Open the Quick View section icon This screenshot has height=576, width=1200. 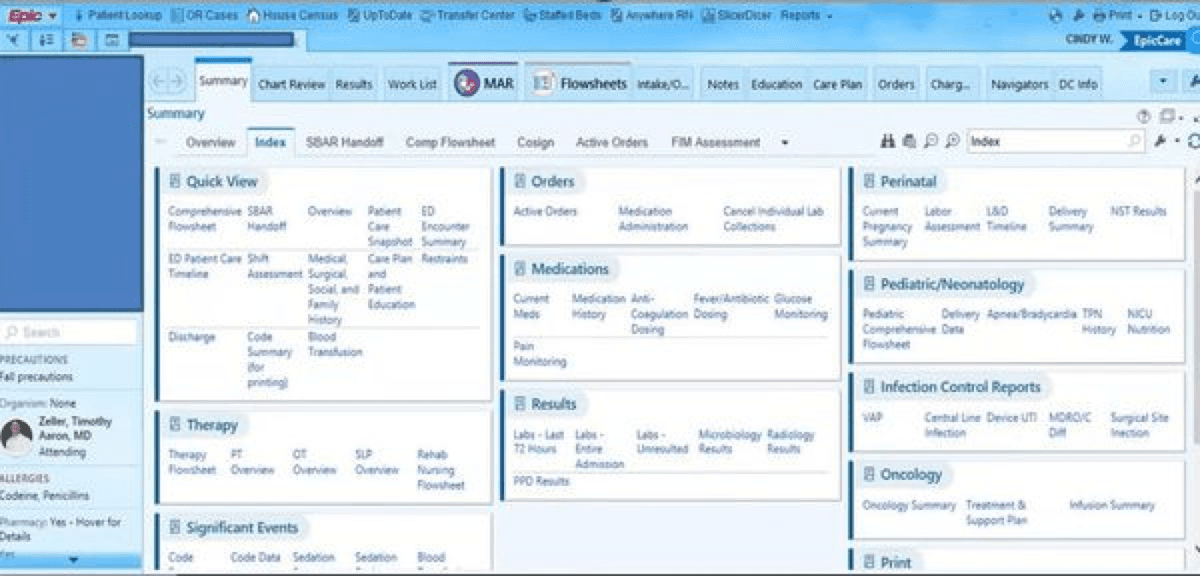coord(174,181)
